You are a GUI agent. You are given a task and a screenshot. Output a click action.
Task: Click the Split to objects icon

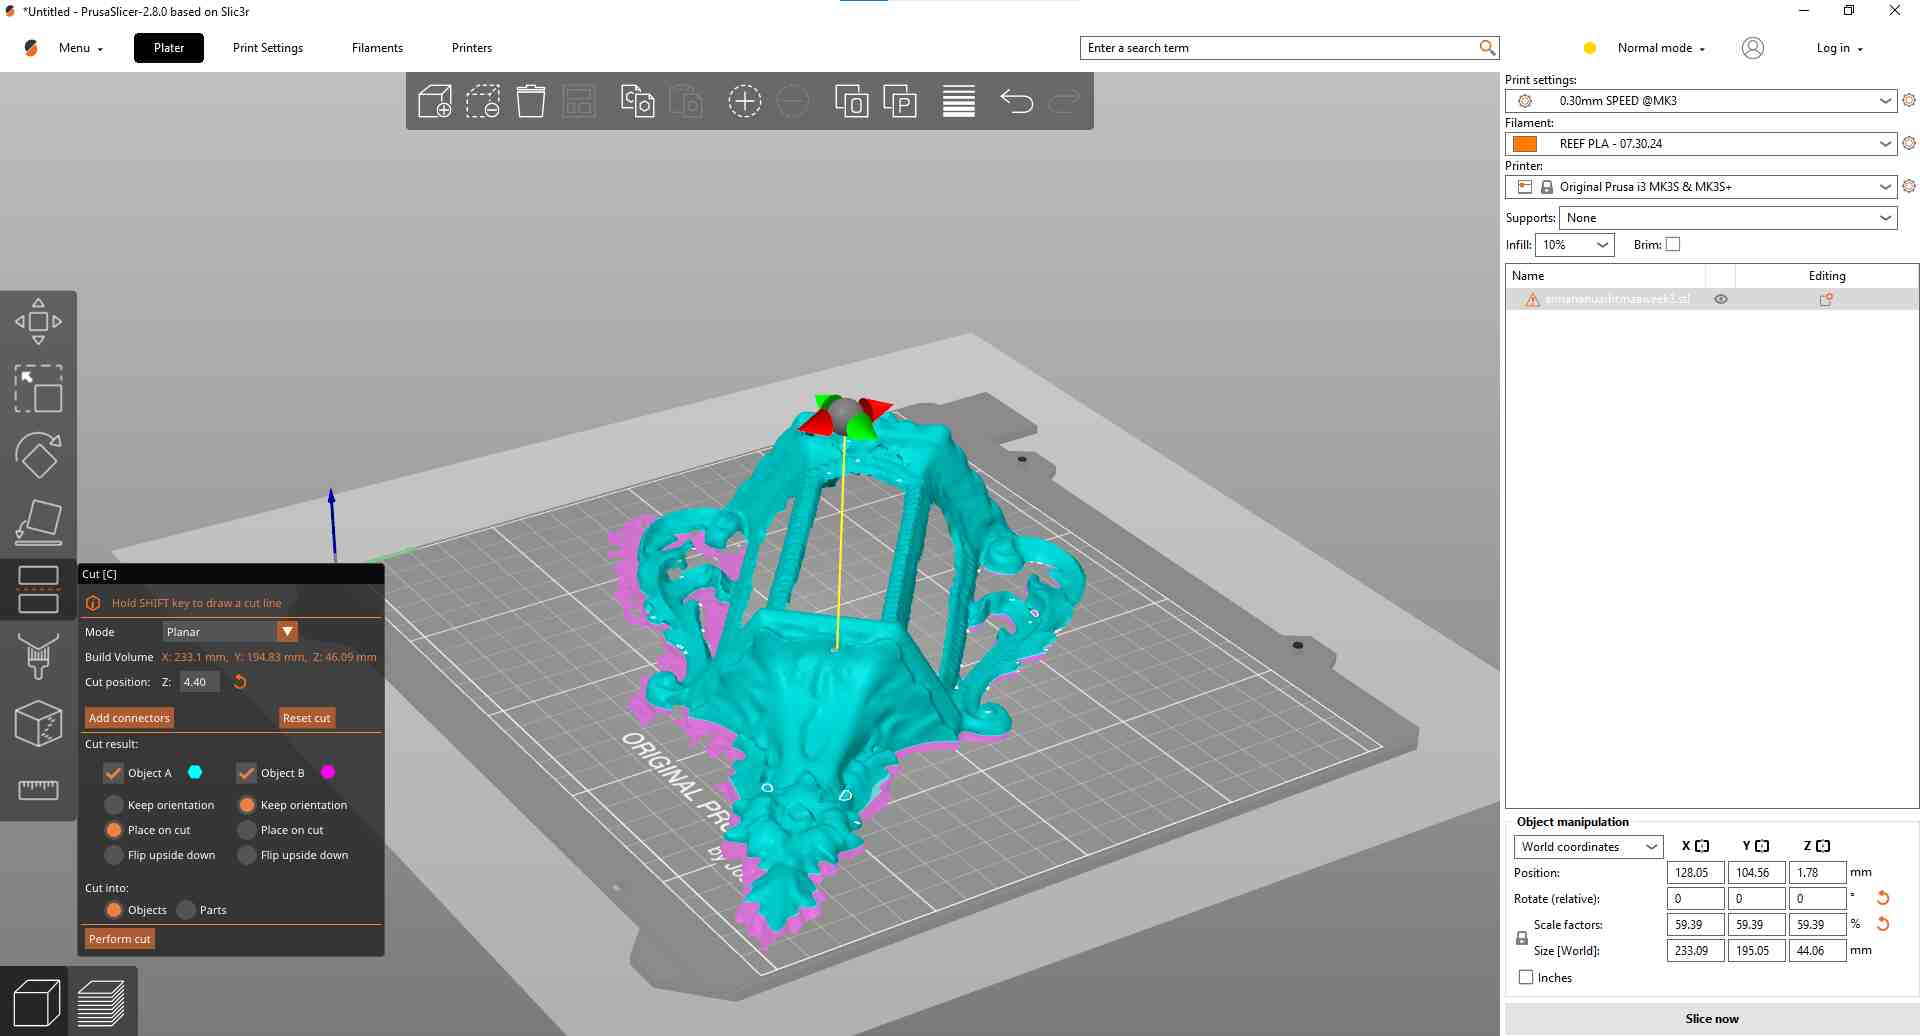(852, 101)
